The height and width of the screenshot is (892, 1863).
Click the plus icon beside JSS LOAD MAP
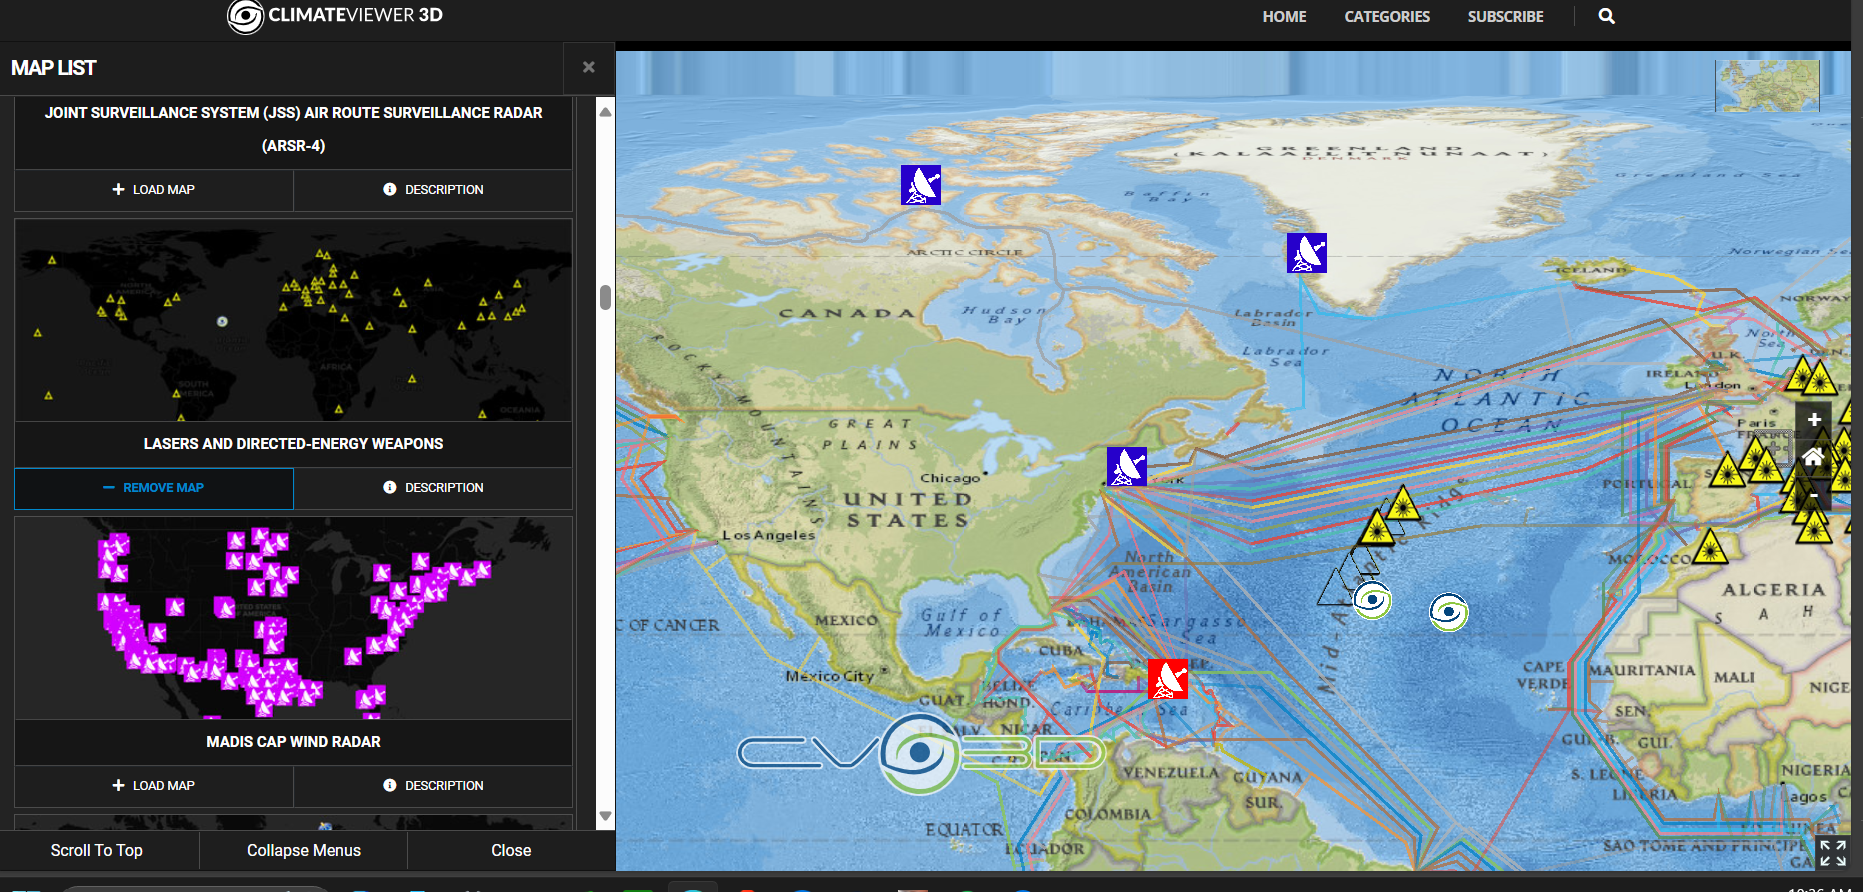(118, 189)
